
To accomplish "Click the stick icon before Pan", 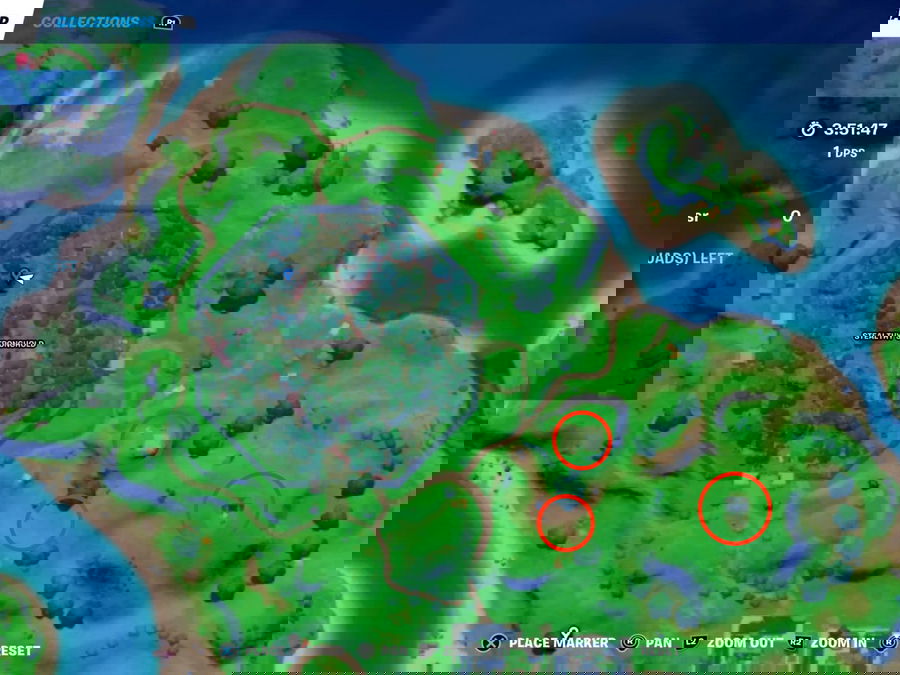I will [631, 642].
